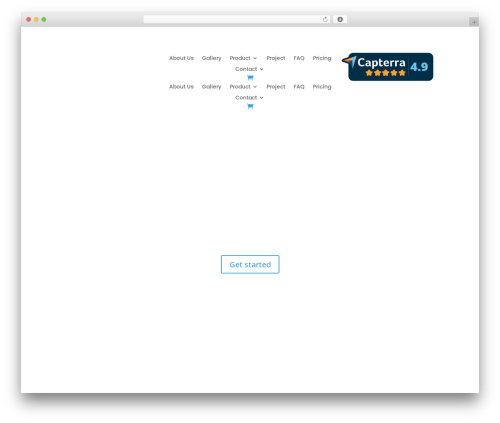Click the green maximize window button
Image resolution: width=500 pixels, height=423 pixels.
(x=44, y=20)
